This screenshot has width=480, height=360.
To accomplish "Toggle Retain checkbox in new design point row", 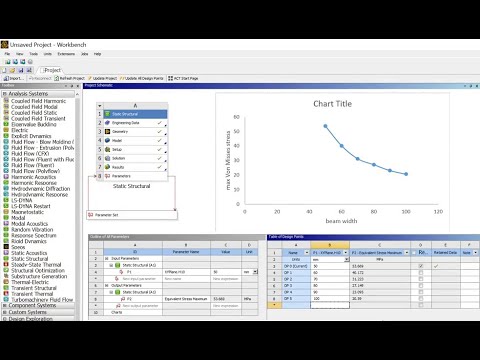I will click(x=421, y=305).
